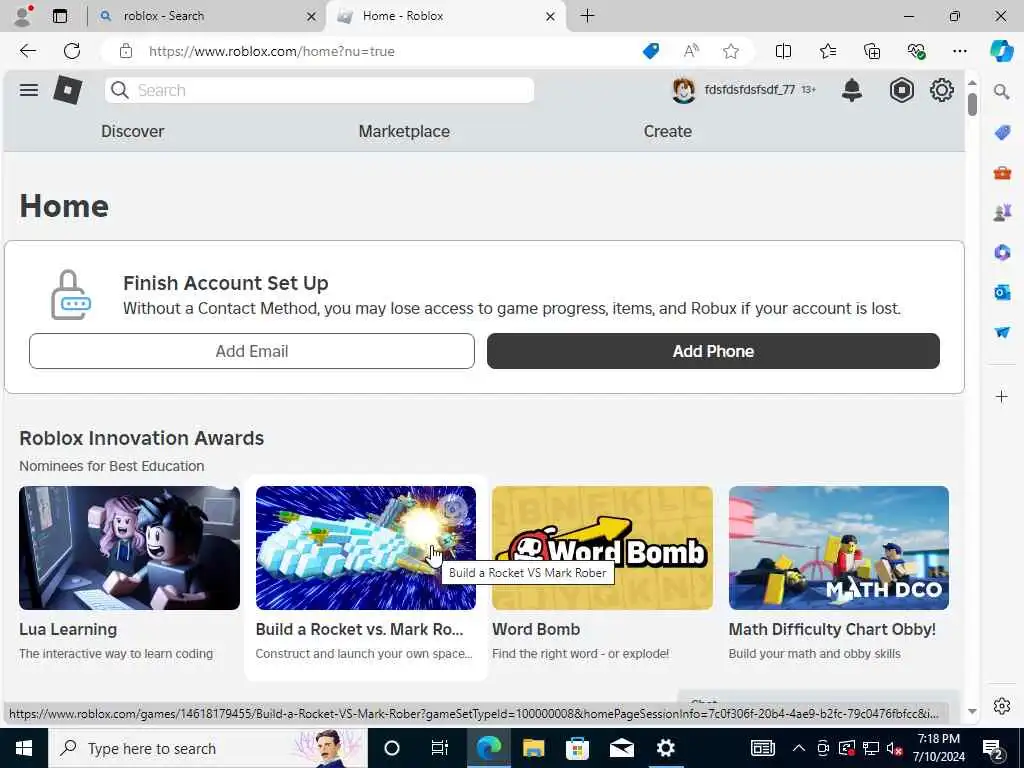Add this page to favorites star
Viewport: 1024px width, 768px height.
731,51
